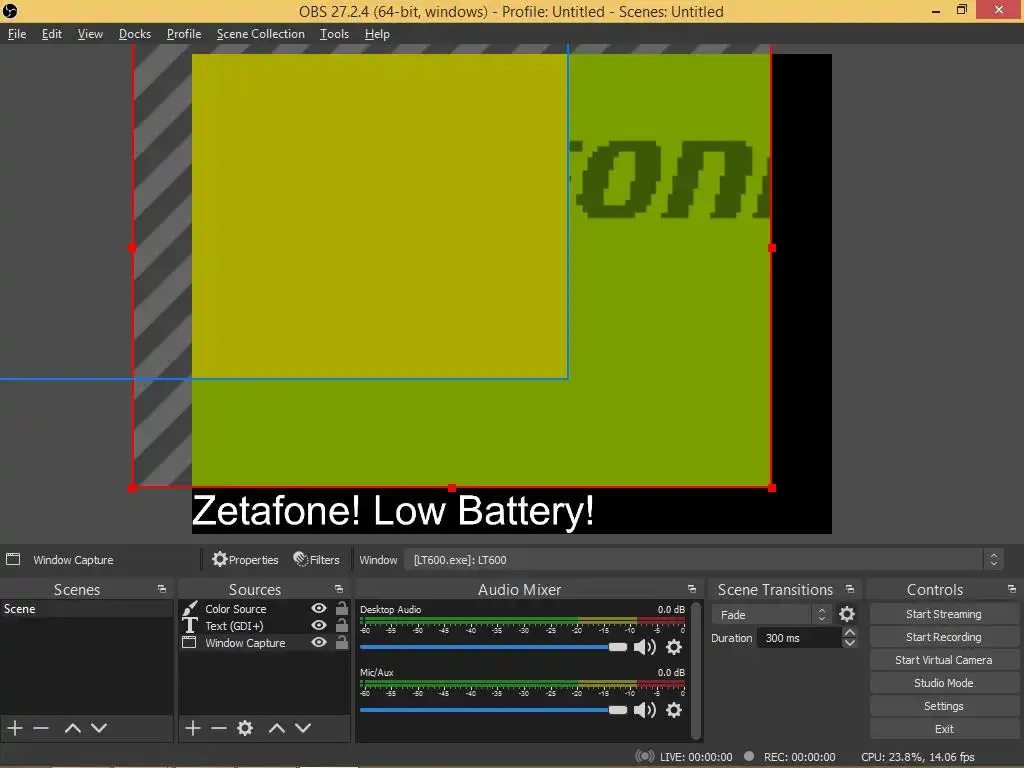
Task: Open Mic/Aux settings gear
Action: [674, 710]
